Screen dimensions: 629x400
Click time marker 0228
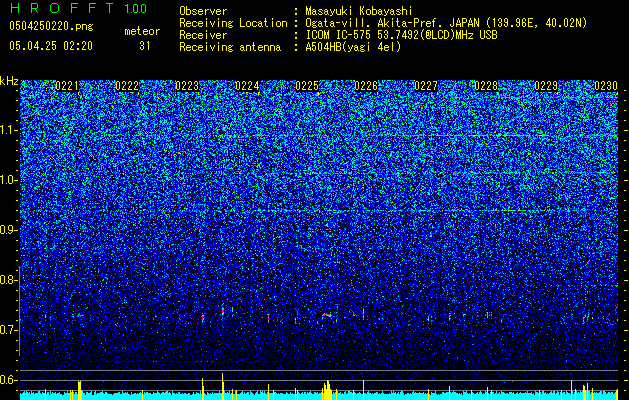(x=486, y=86)
